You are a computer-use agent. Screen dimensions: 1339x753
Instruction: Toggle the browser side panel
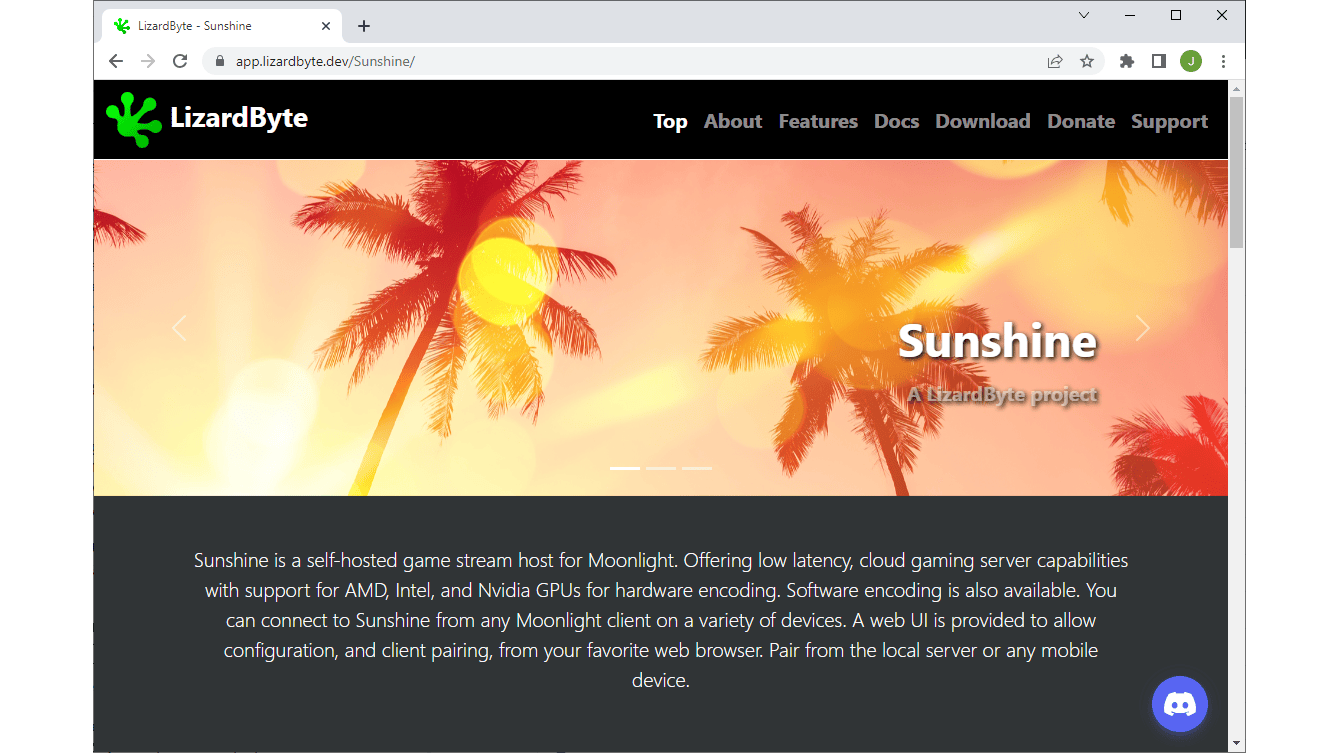(x=1159, y=61)
